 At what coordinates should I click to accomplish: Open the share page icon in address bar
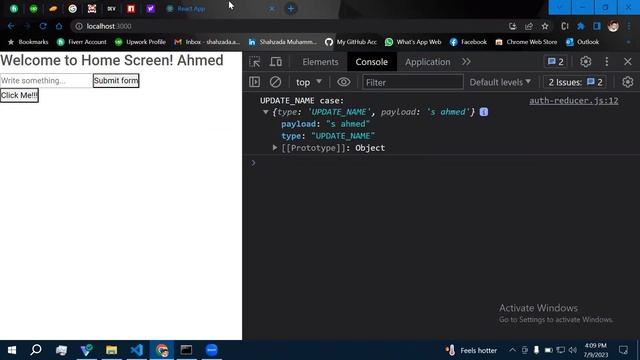(529, 26)
